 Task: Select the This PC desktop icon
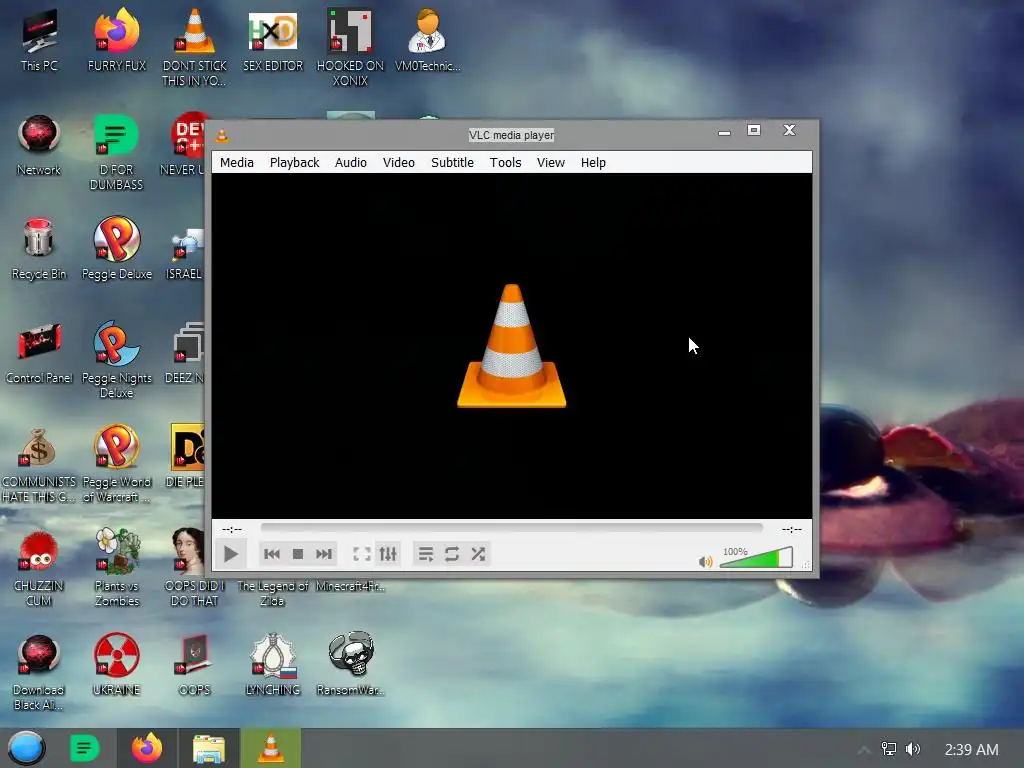[39, 40]
